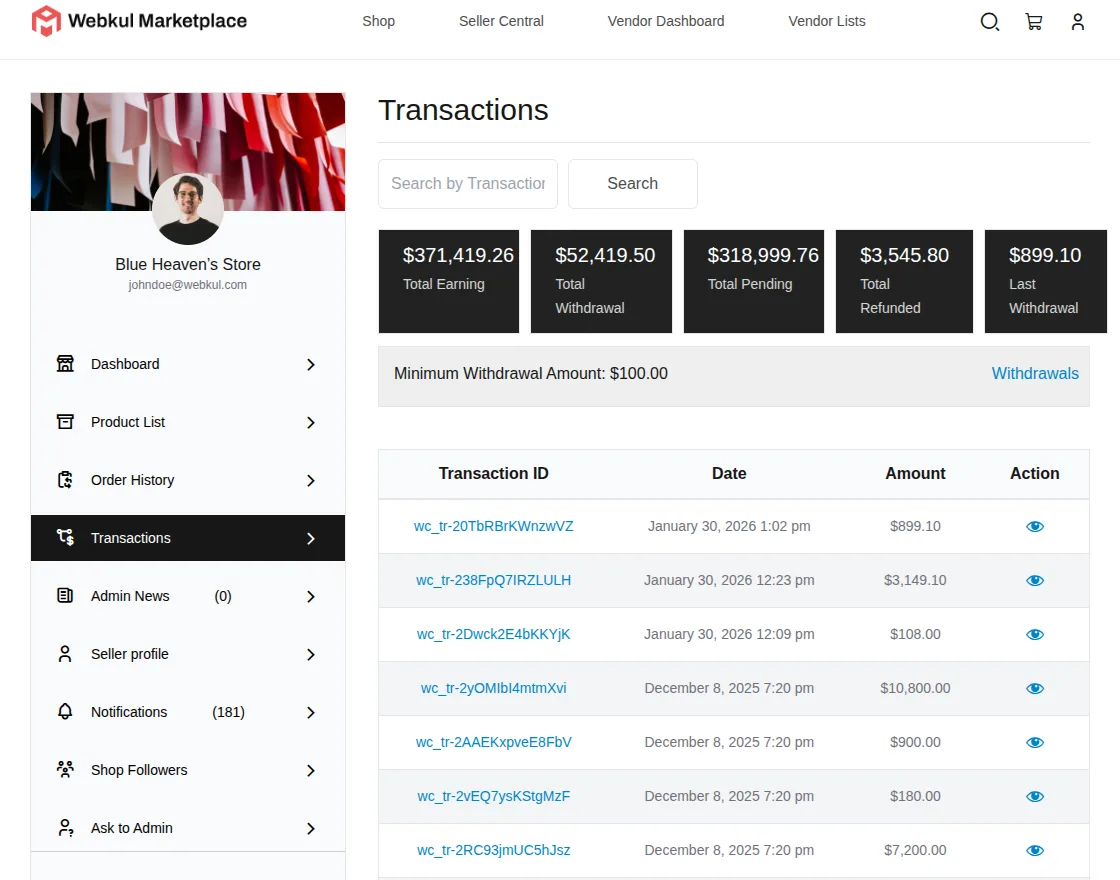The image size is (1120, 880).
Task: Click the Webkul Marketplace logo
Action: 138,20
